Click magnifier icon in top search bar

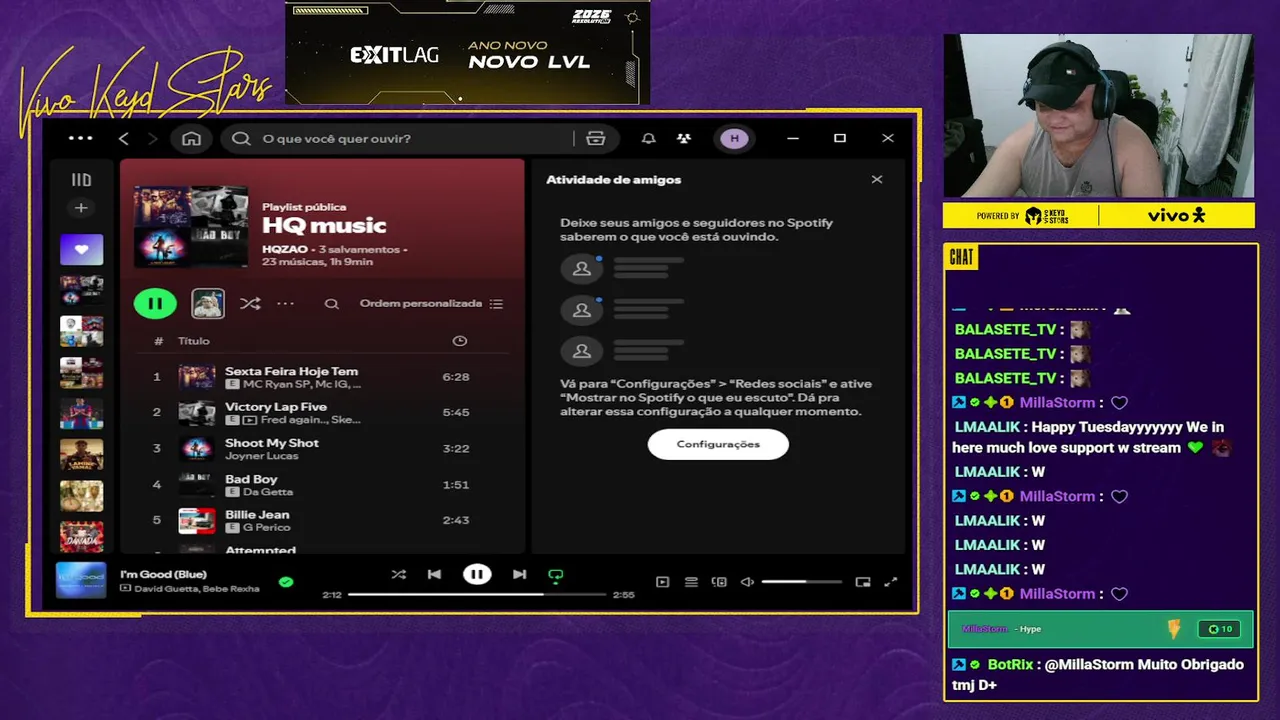coord(241,138)
